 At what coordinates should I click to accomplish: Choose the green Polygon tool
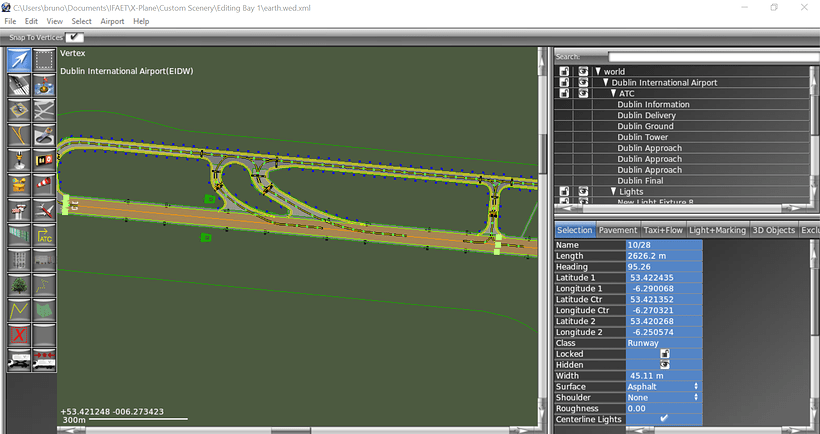click(x=44, y=310)
